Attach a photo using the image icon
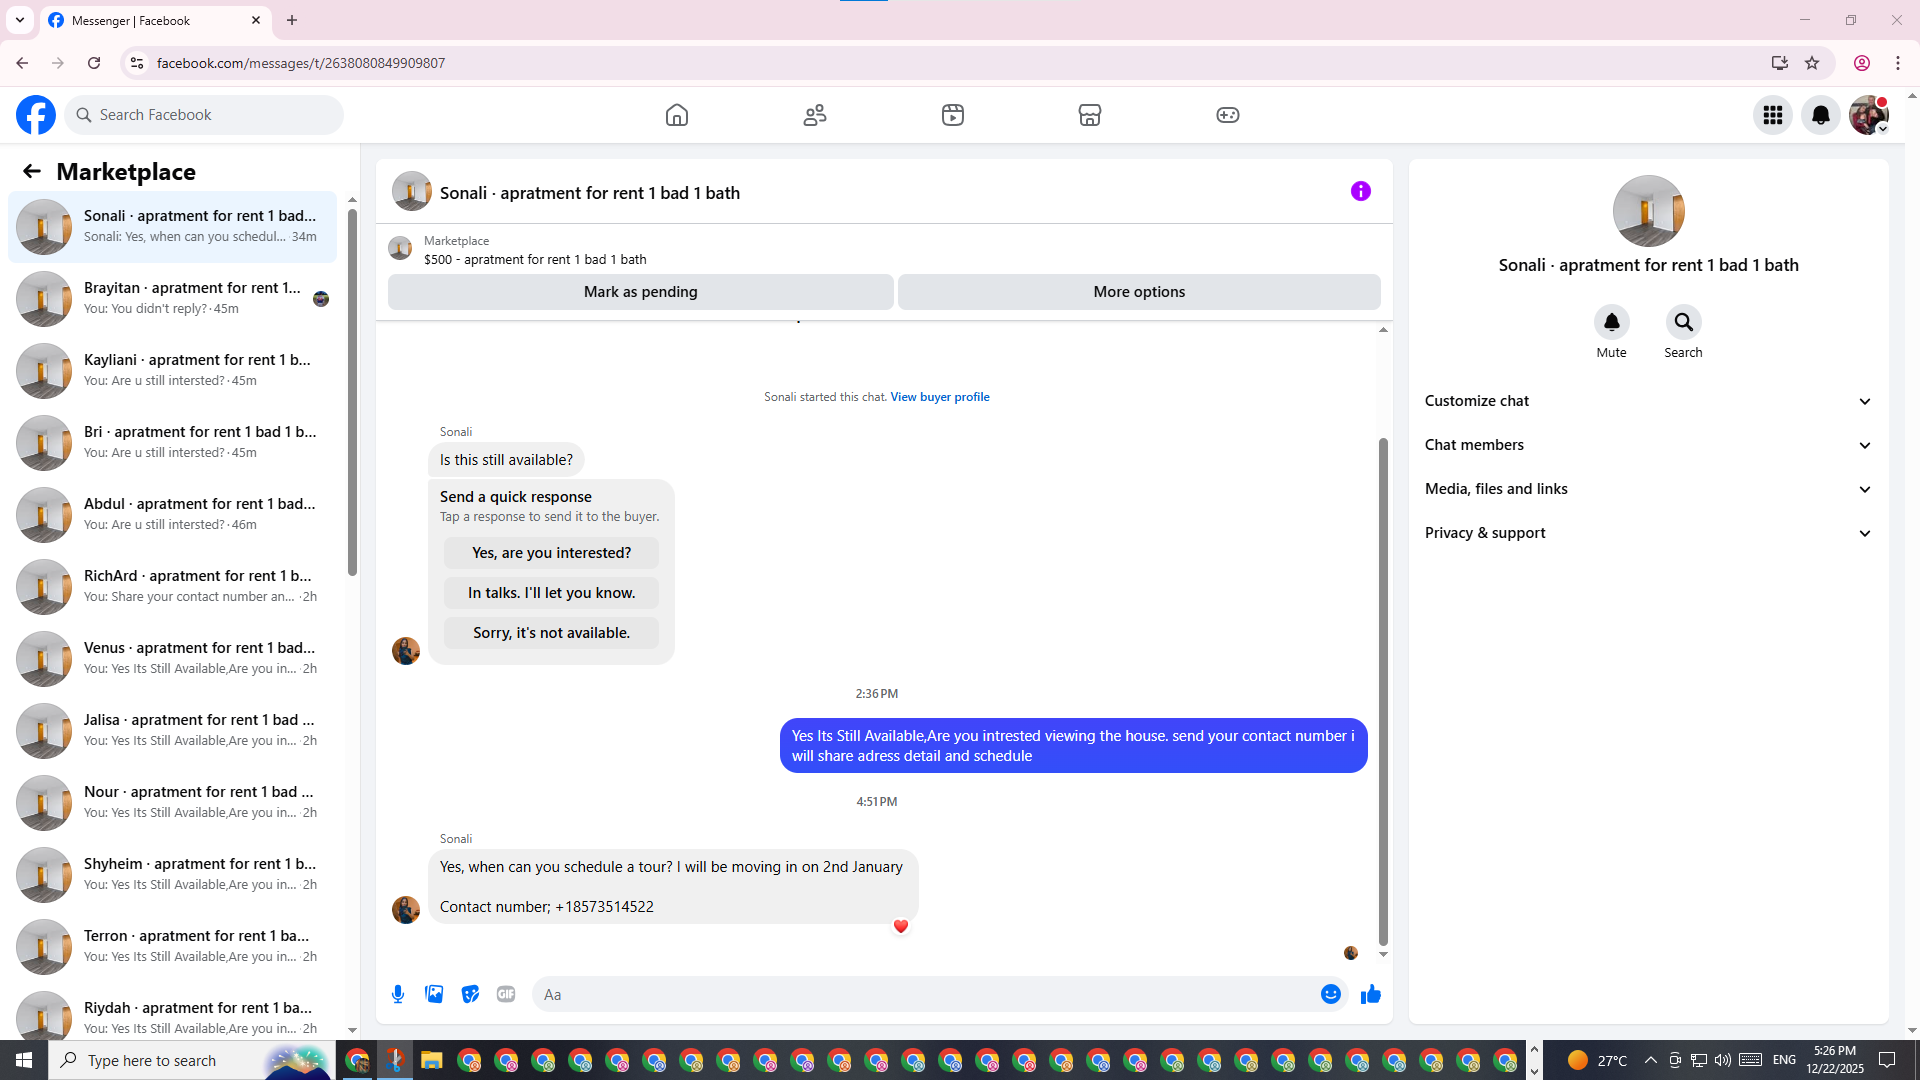1920x1080 pixels. pos(434,994)
